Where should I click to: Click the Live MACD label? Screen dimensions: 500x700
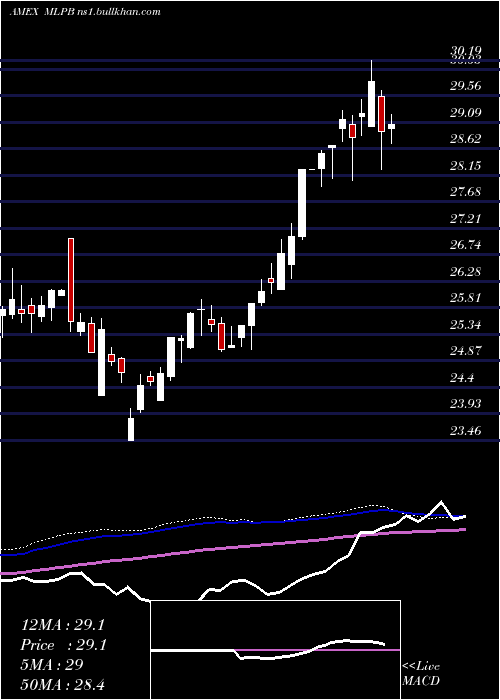421,674
